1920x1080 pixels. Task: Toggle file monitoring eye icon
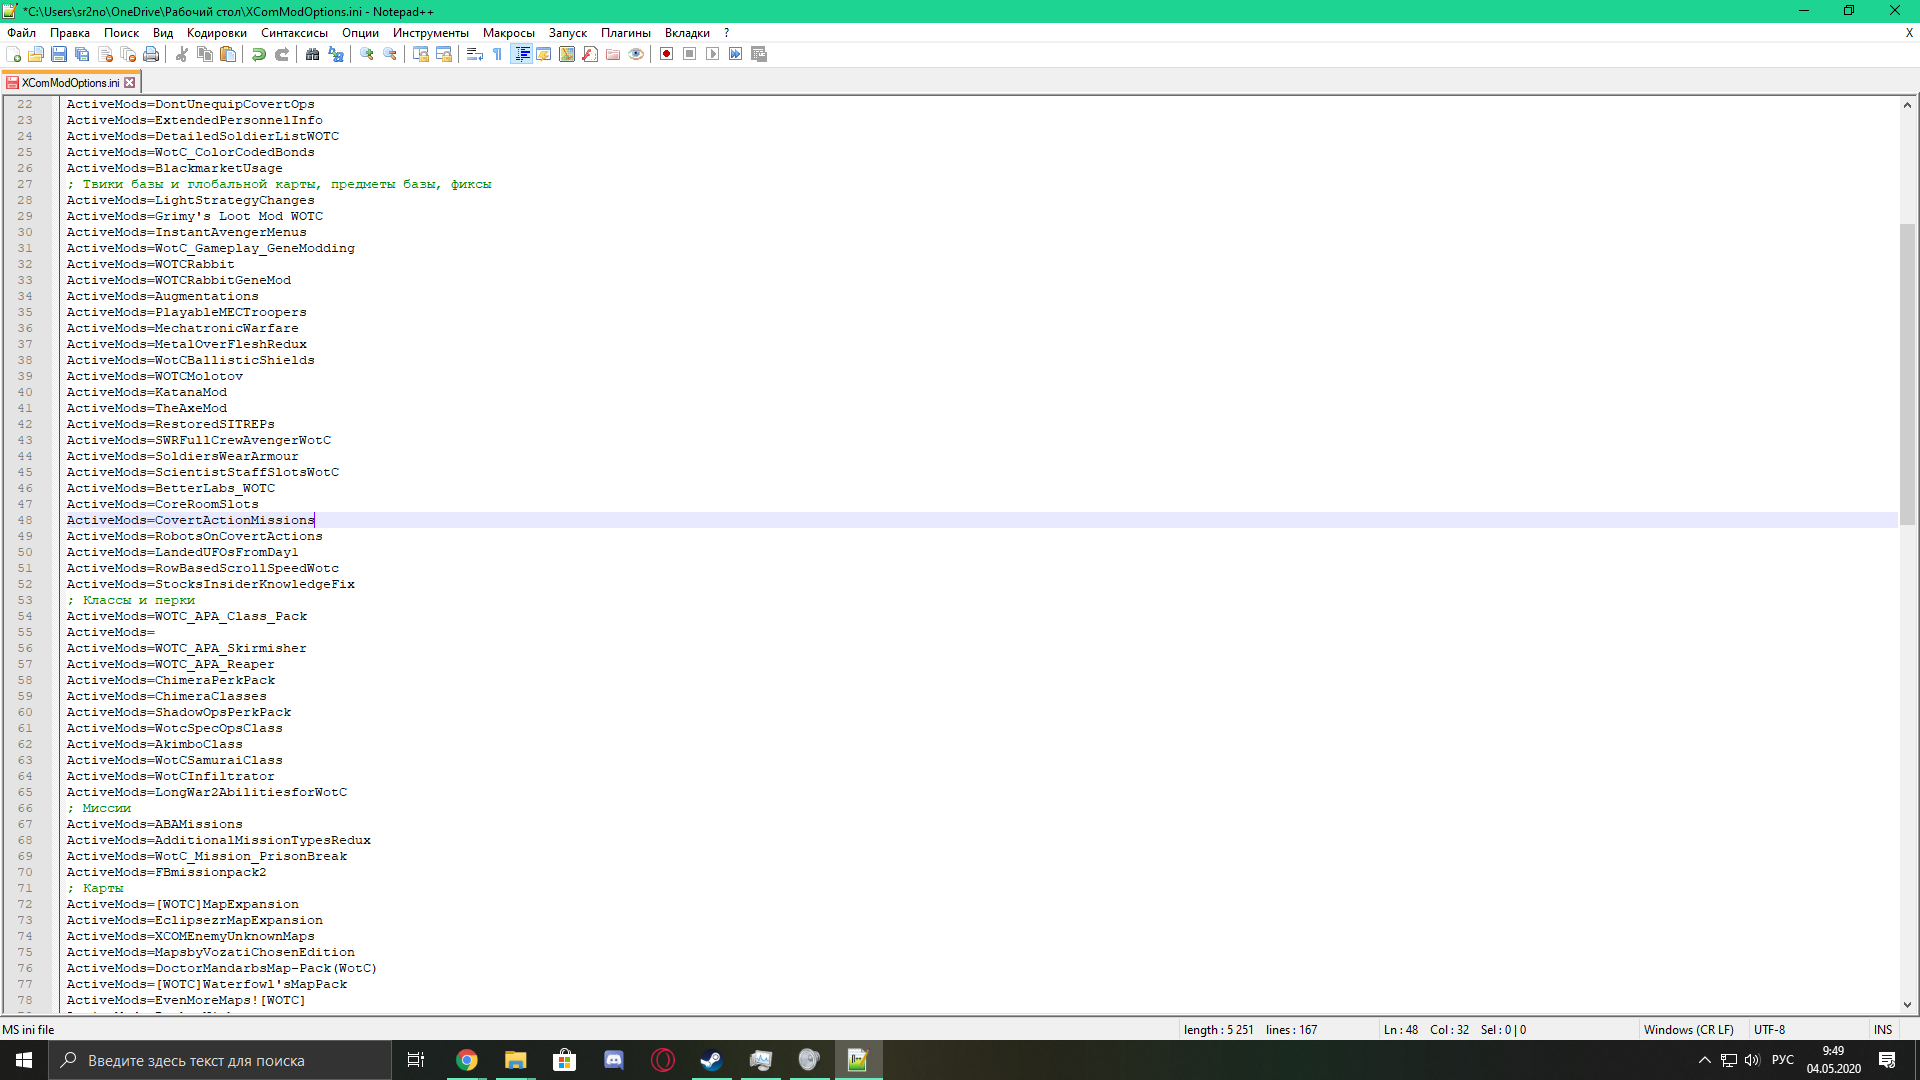click(636, 54)
